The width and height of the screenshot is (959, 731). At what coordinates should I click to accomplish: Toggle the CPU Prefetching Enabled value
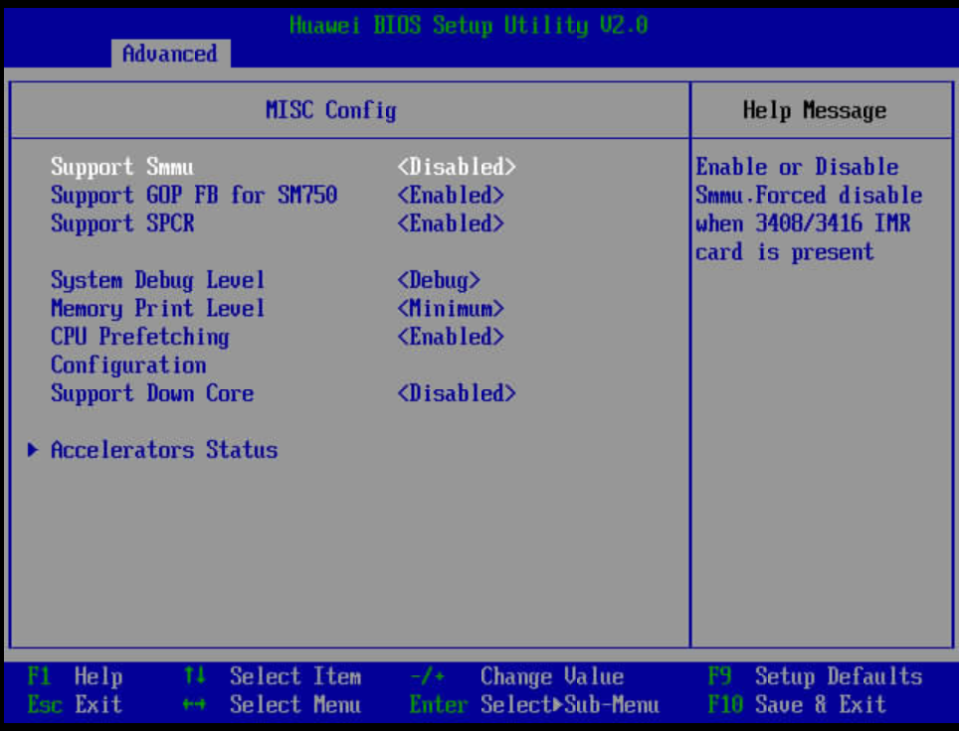[451, 336]
